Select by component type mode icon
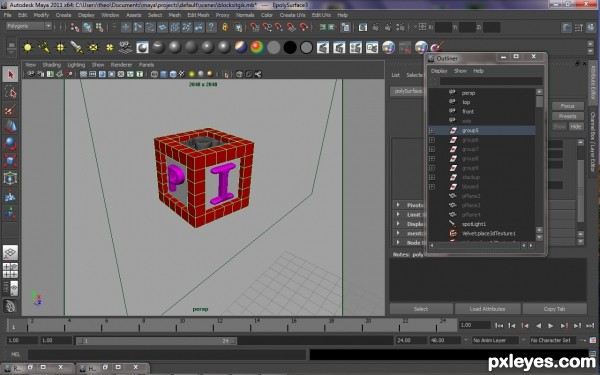The height and width of the screenshot is (375, 600). click(99, 27)
